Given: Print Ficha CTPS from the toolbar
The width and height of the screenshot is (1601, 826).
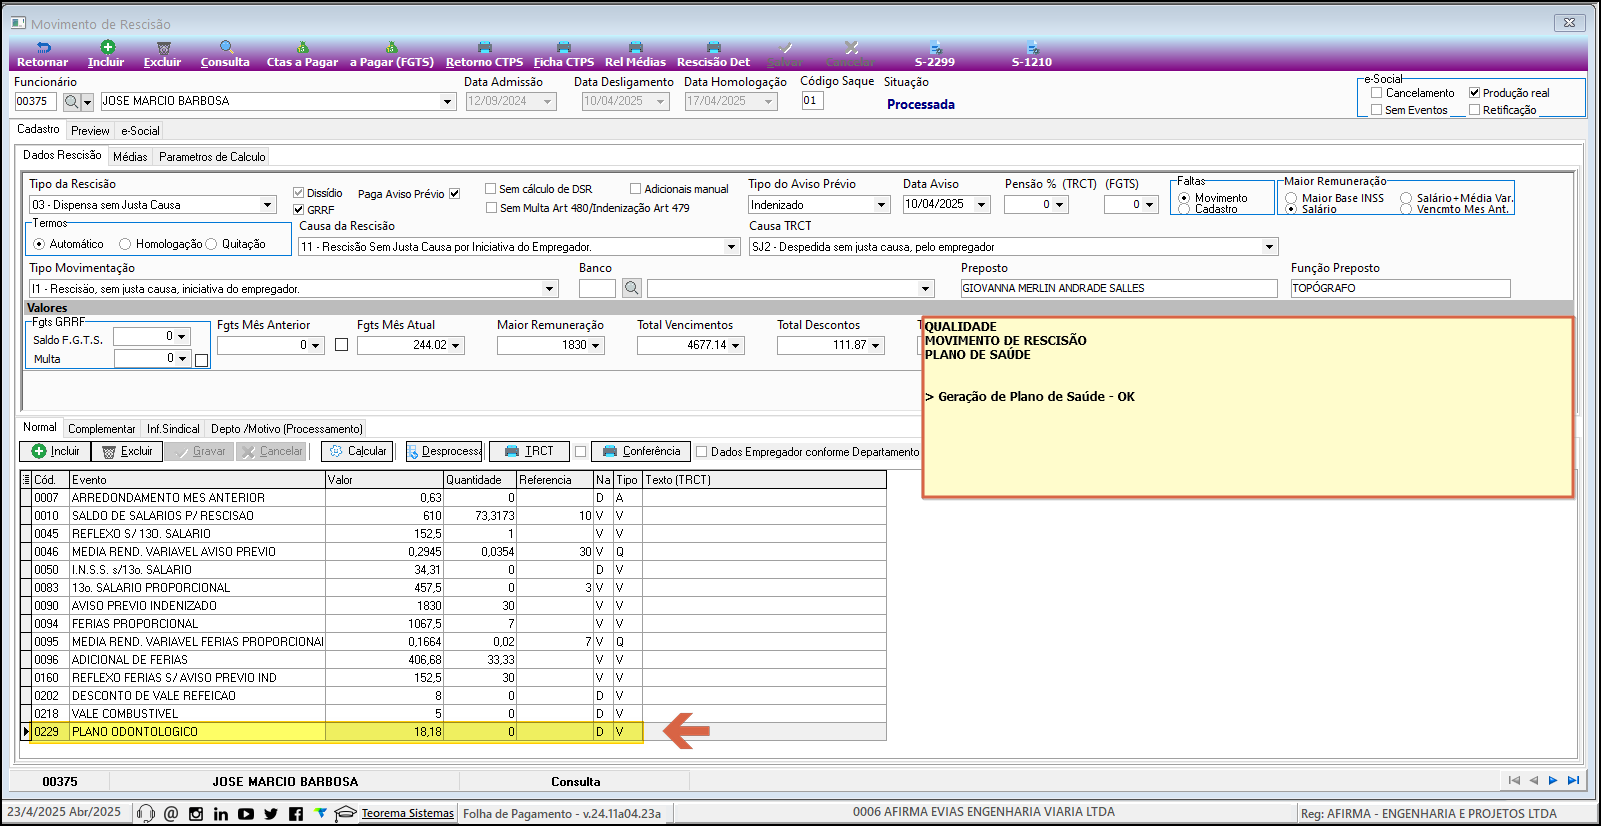Looking at the screenshot, I should pyautogui.click(x=563, y=48).
